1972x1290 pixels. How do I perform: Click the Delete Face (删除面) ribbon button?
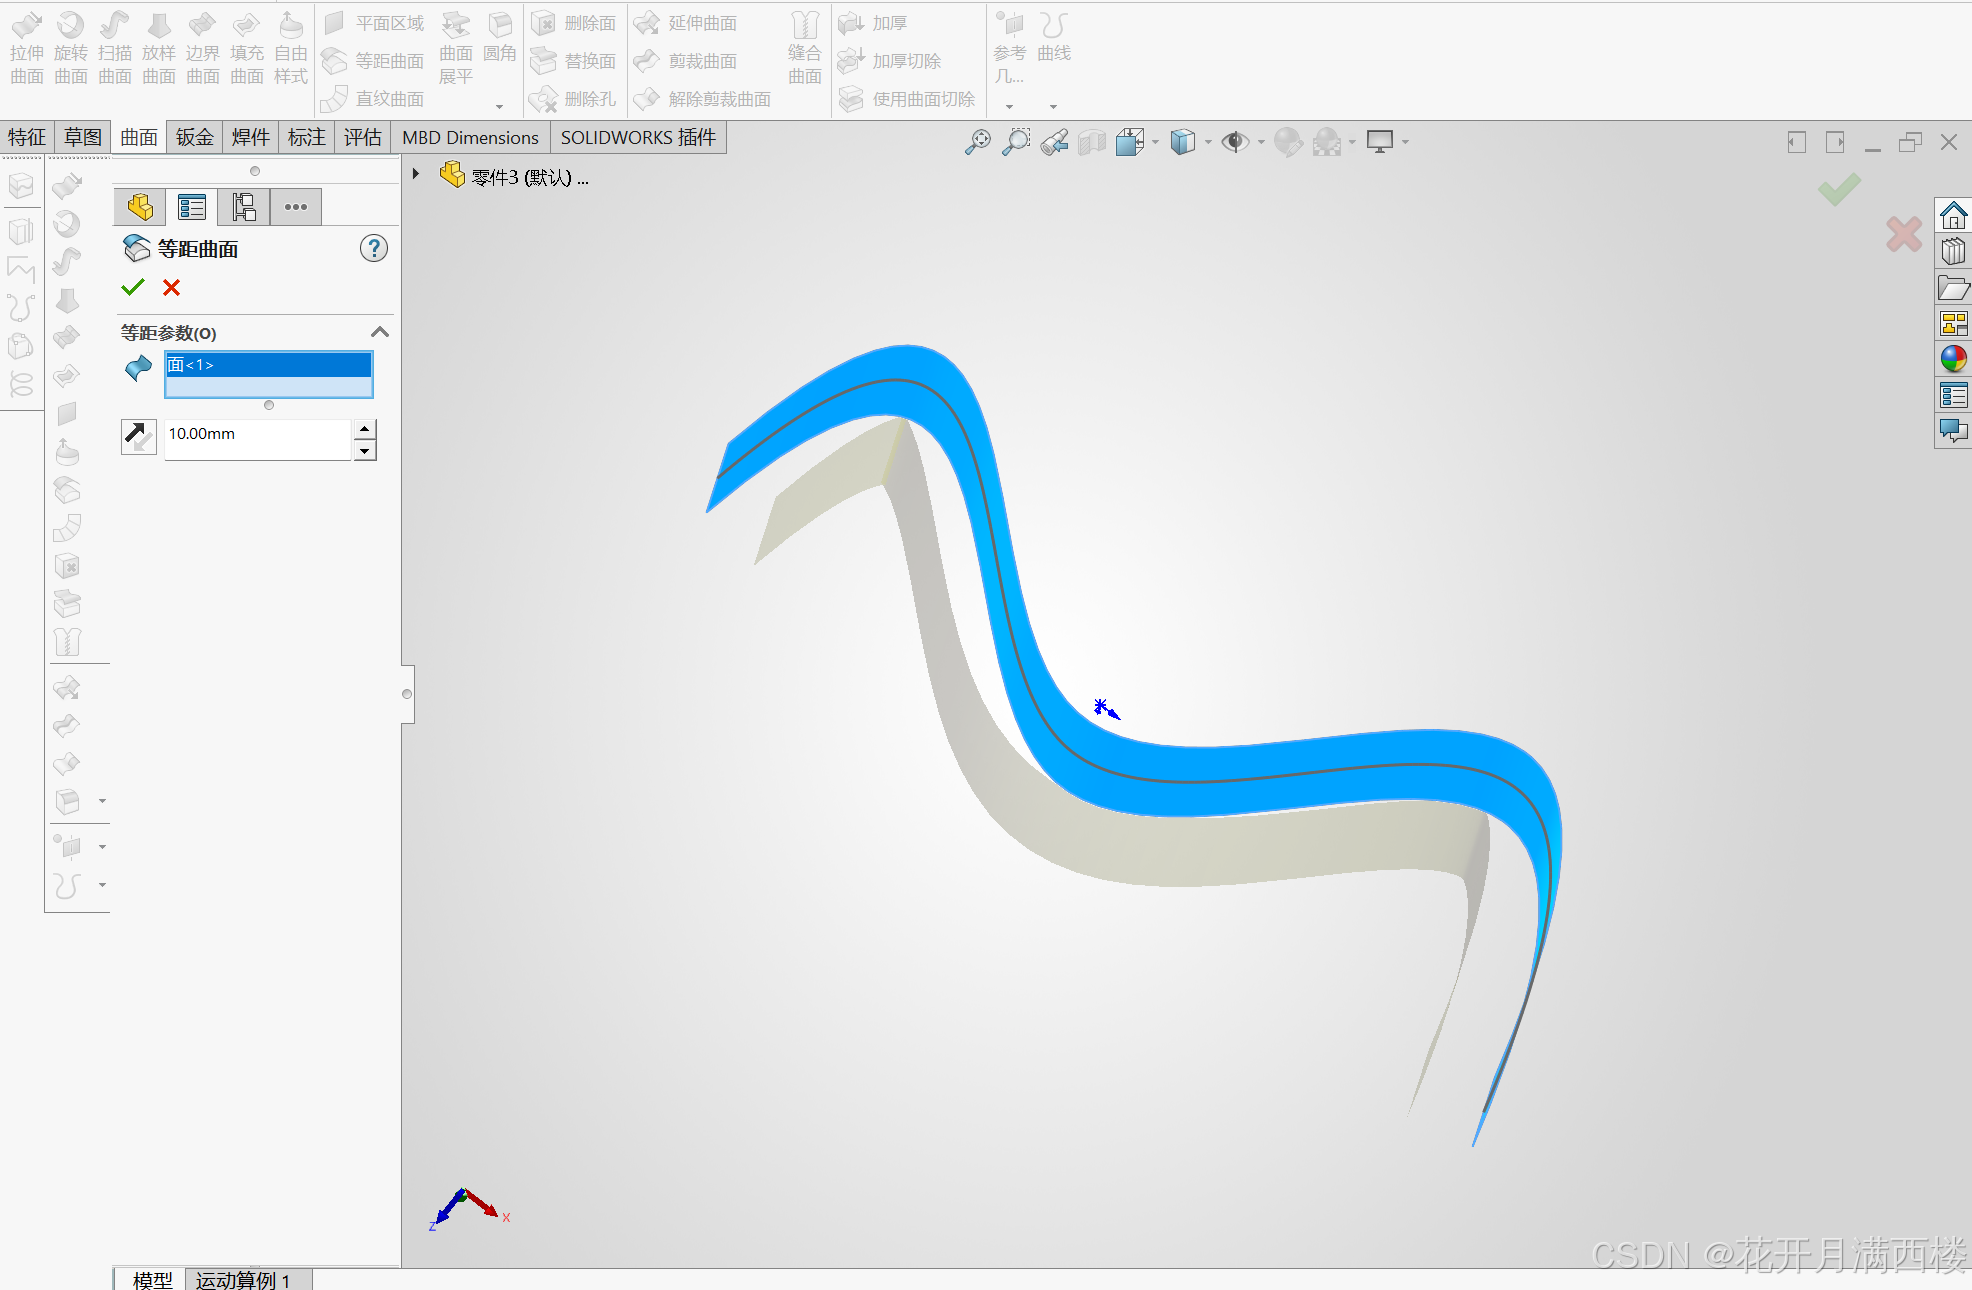pyautogui.click(x=574, y=23)
